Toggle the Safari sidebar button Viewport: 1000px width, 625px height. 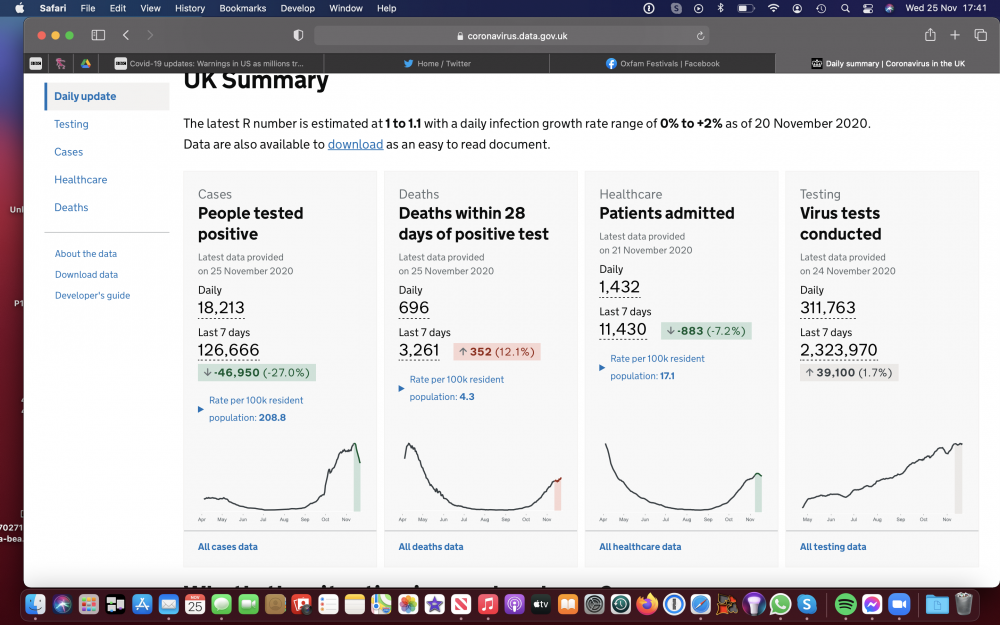point(98,35)
